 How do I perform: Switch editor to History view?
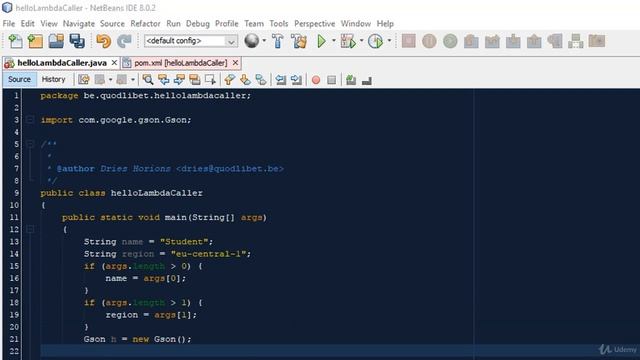pyautogui.click(x=53, y=80)
